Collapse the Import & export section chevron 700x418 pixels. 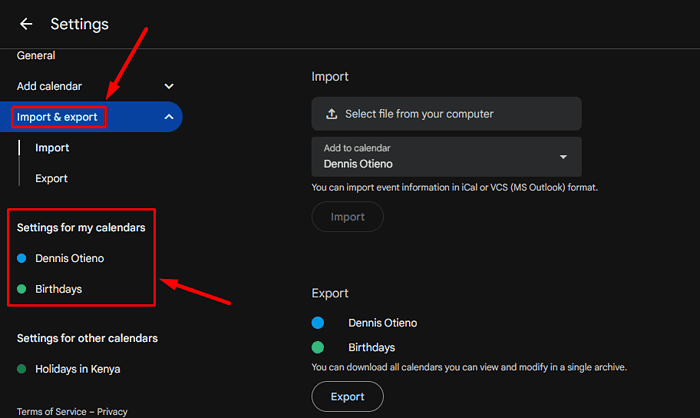click(x=169, y=117)
